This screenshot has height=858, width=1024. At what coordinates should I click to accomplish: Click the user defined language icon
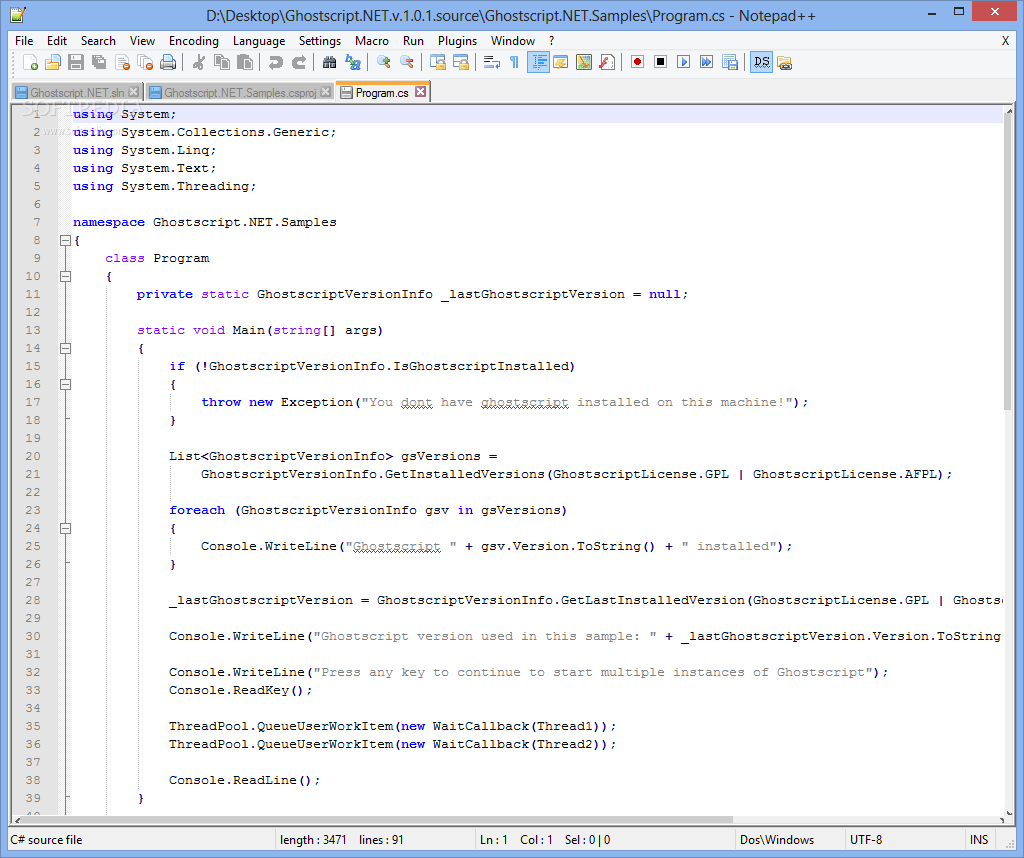561,63
